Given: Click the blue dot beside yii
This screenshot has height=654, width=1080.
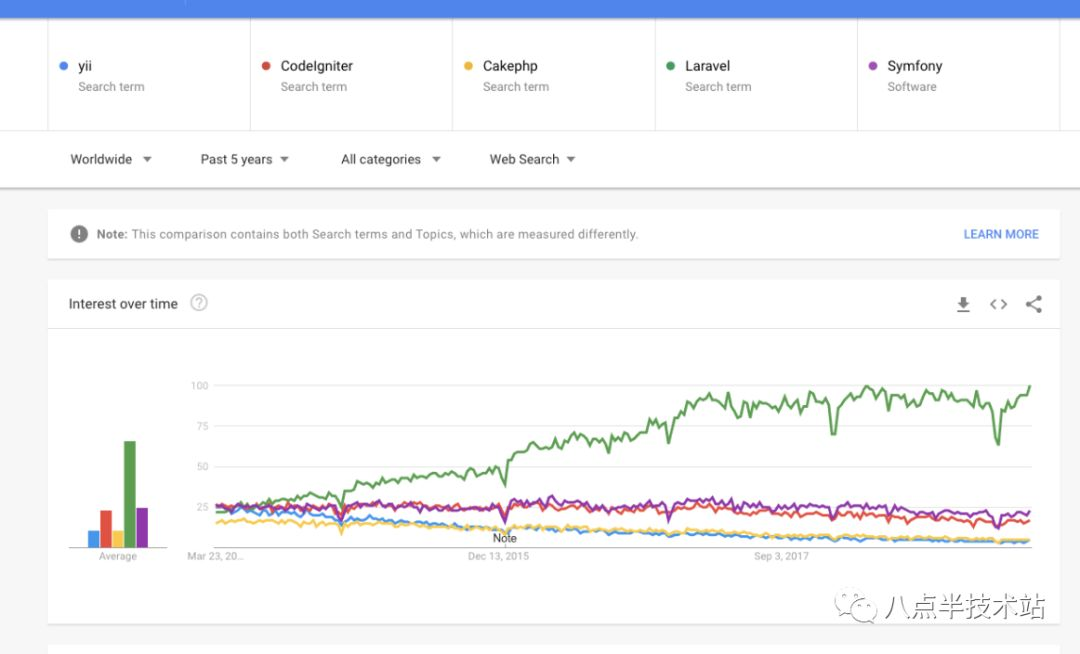Looking at the screenshot, I should tap(64, 66).
